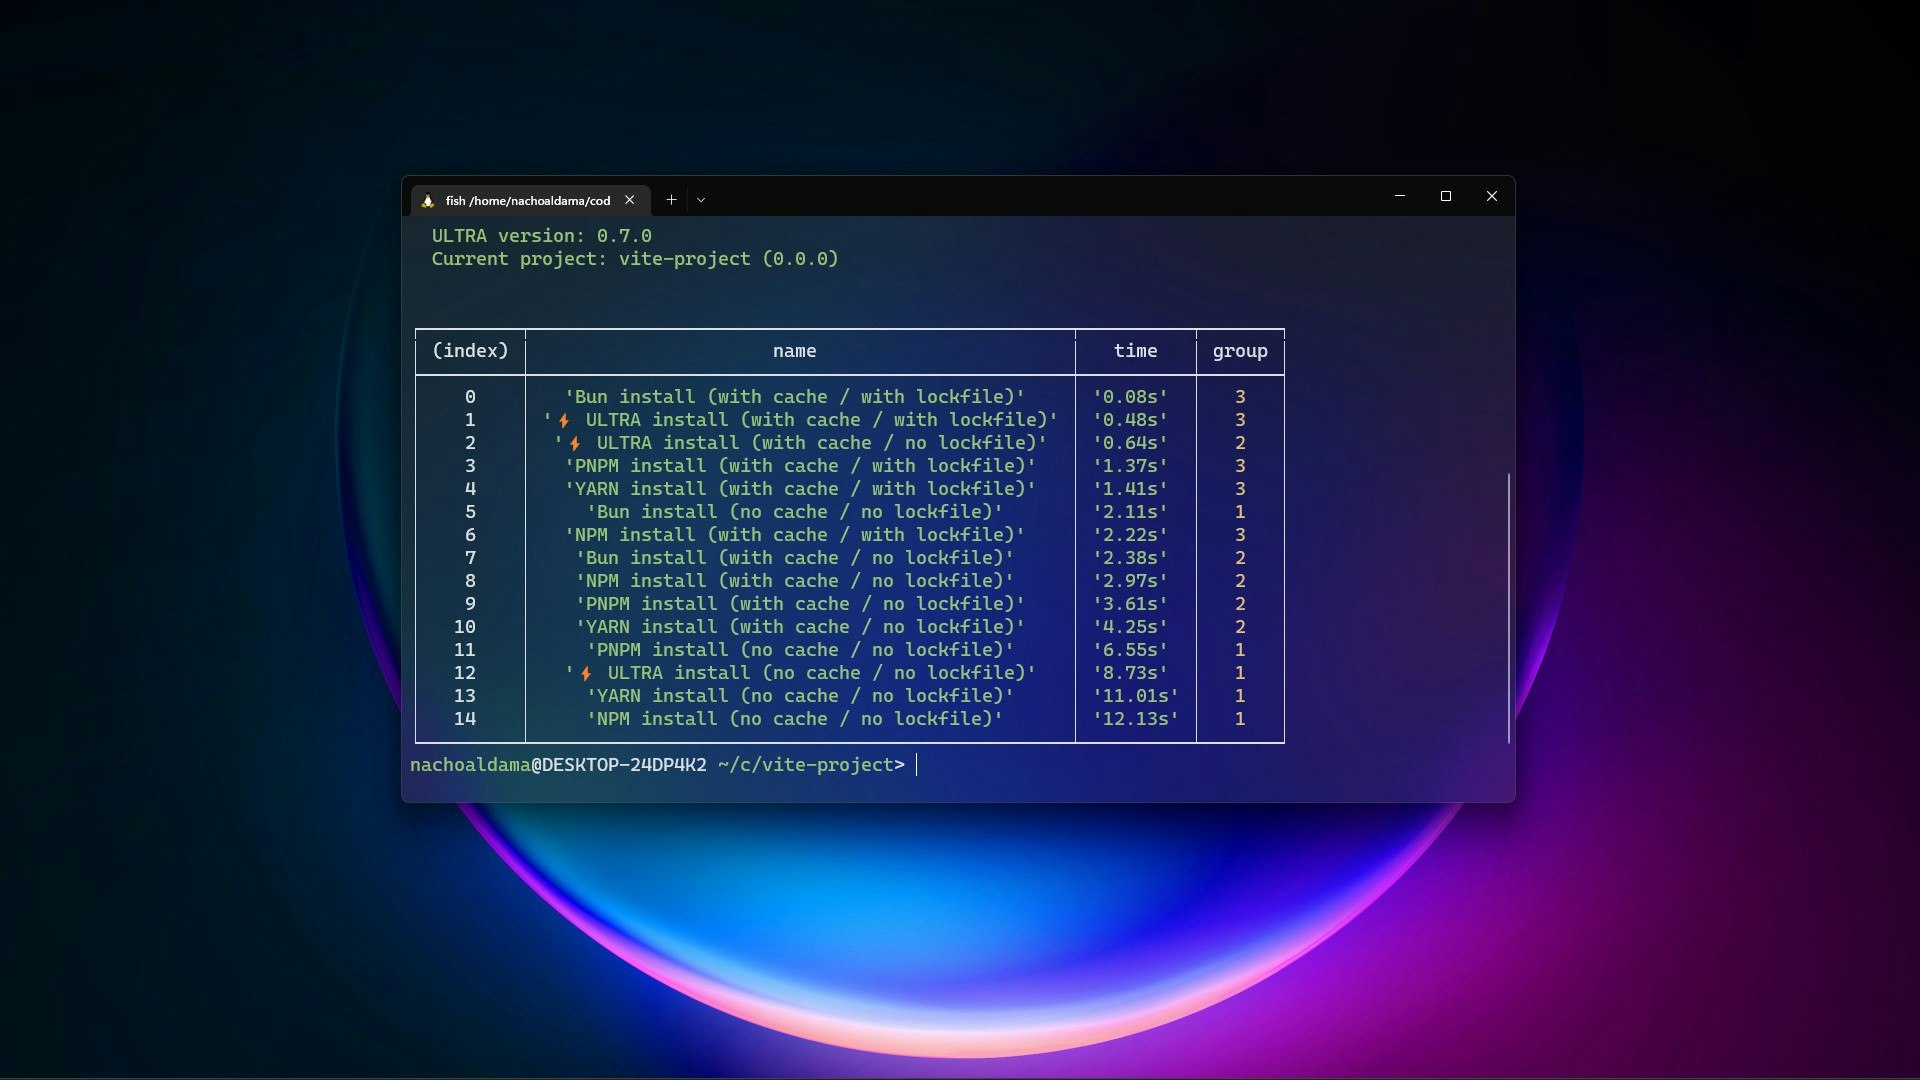Click index number 0 in the table
Image resolution: width=1920 pixels, height=1080 pixels.
pyautogui.click(x=470, y=397)
